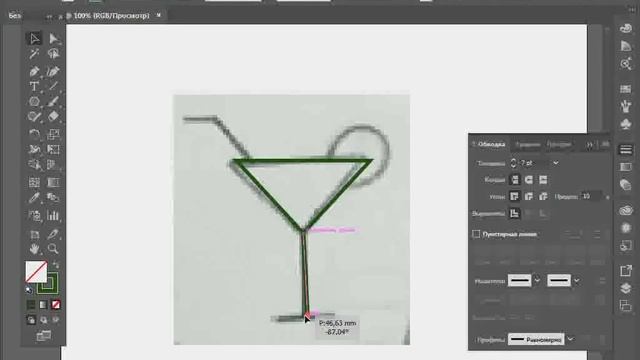Switch to Draw Normal mode
The height and width of the screenshot is (360, 640).
point(31,320)
